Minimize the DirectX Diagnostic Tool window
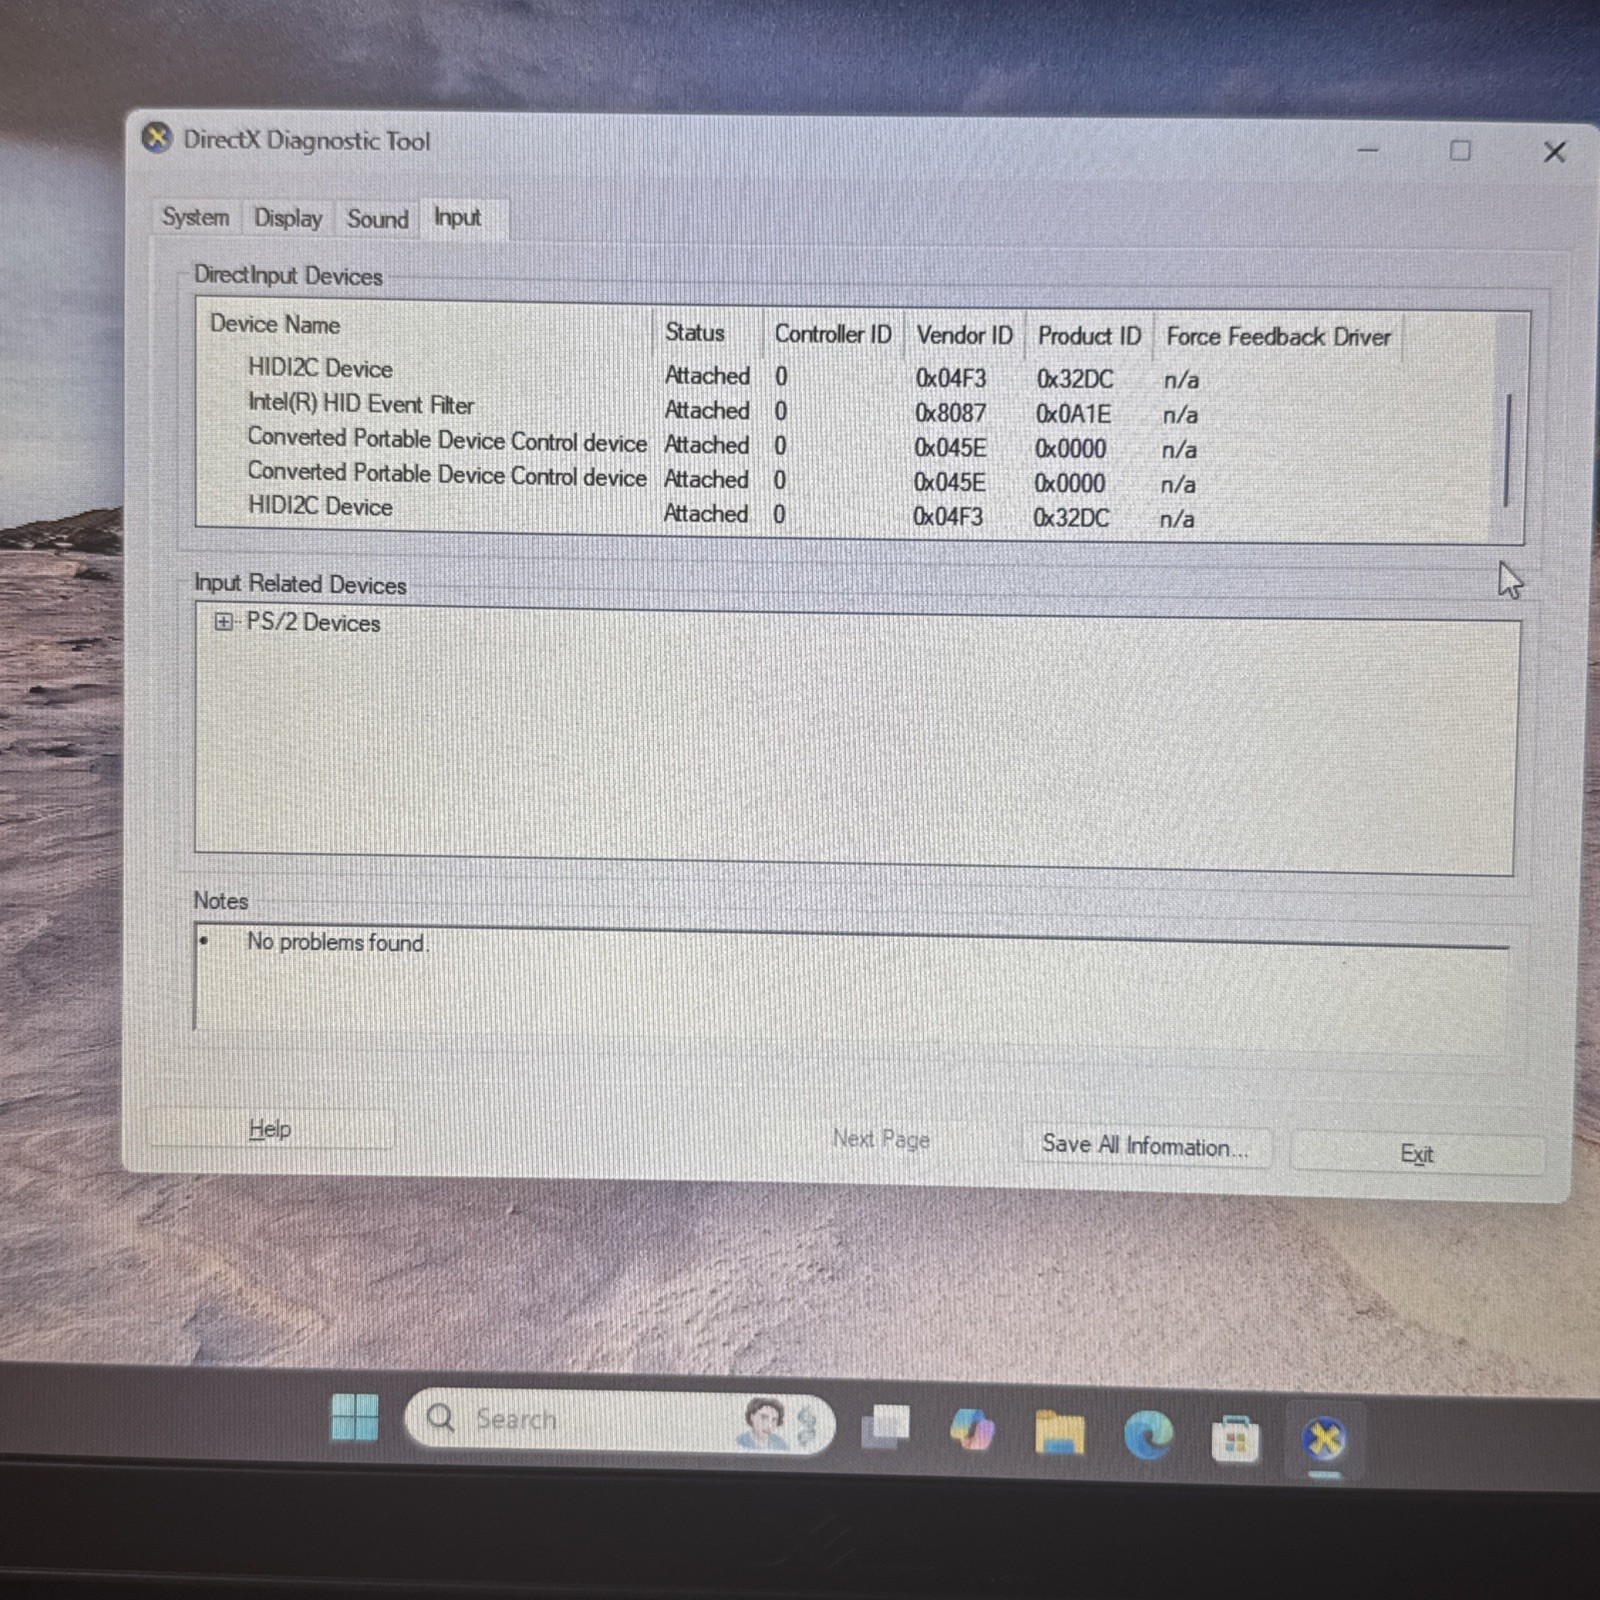Image resolution: width=1600 pixels, height=1600 pixels. coord(1368,150)
